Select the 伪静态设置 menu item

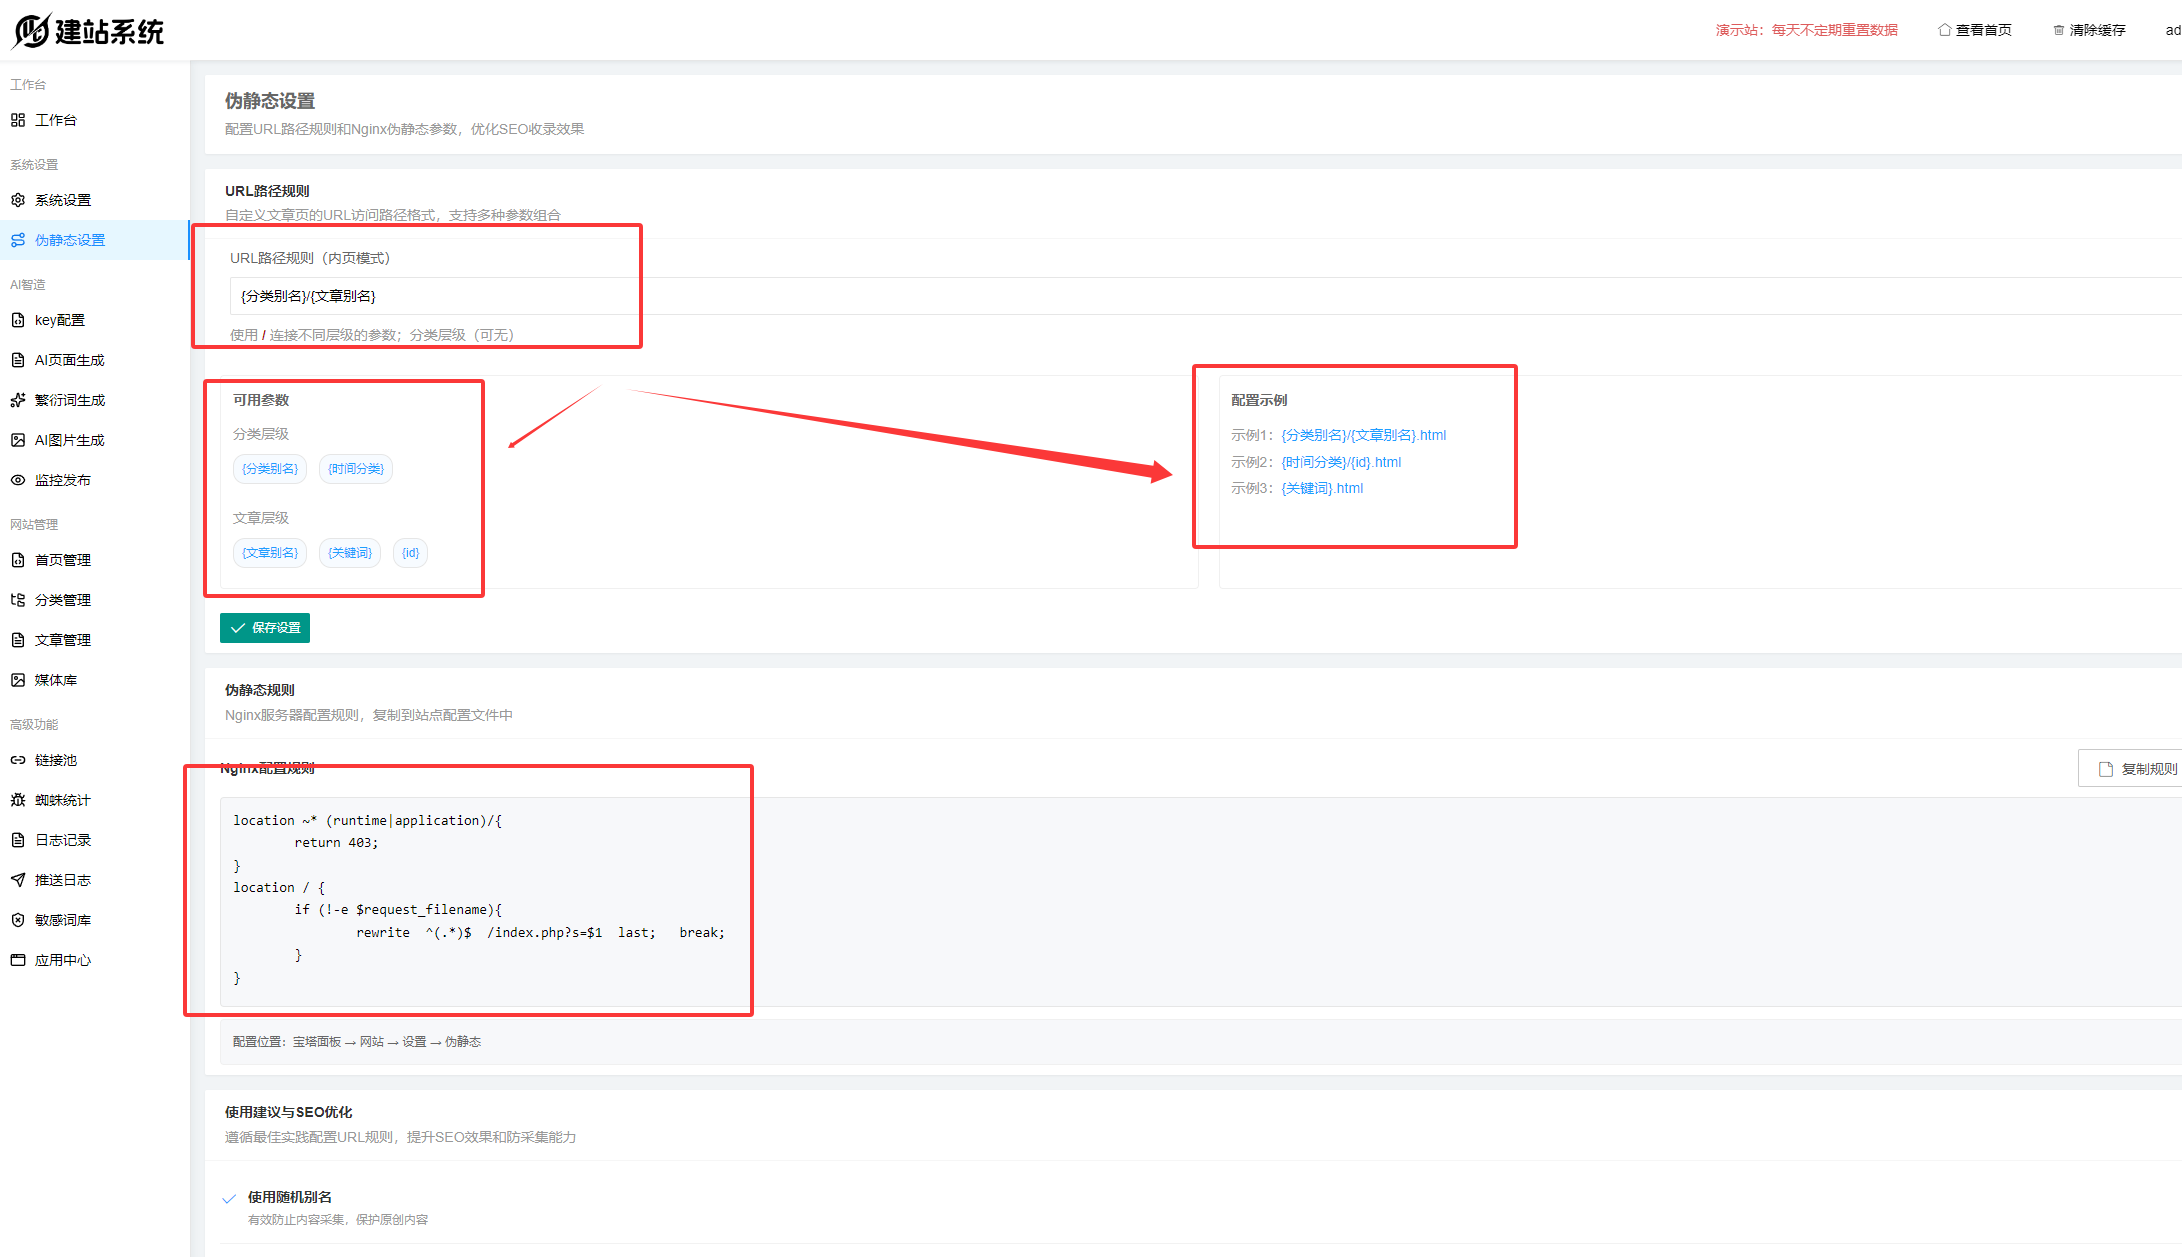(70, 240)
